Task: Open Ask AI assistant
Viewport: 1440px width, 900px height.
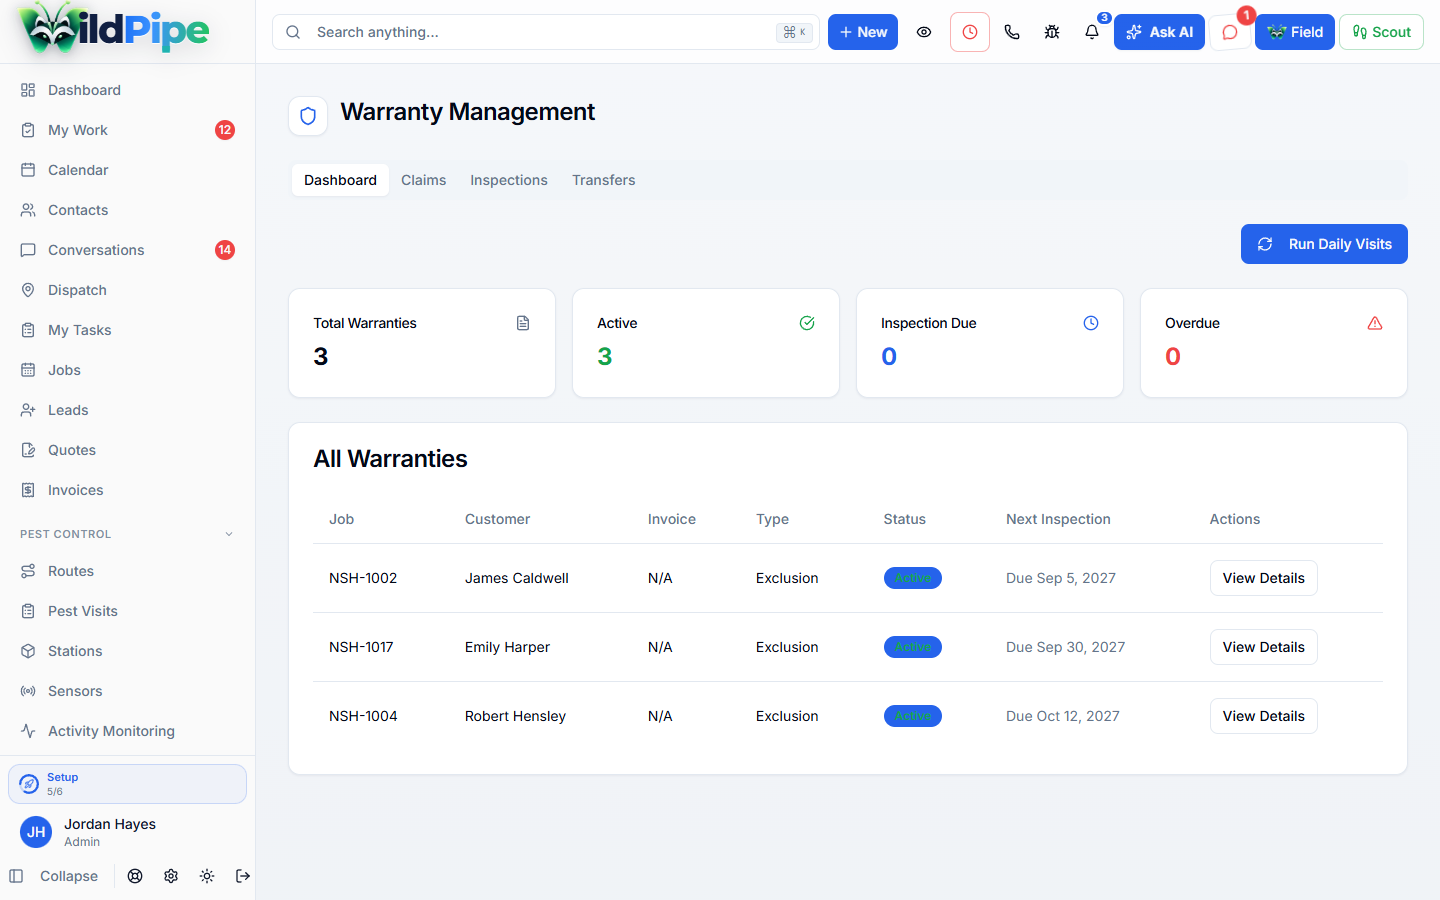Action: (x=1159, y=32)
